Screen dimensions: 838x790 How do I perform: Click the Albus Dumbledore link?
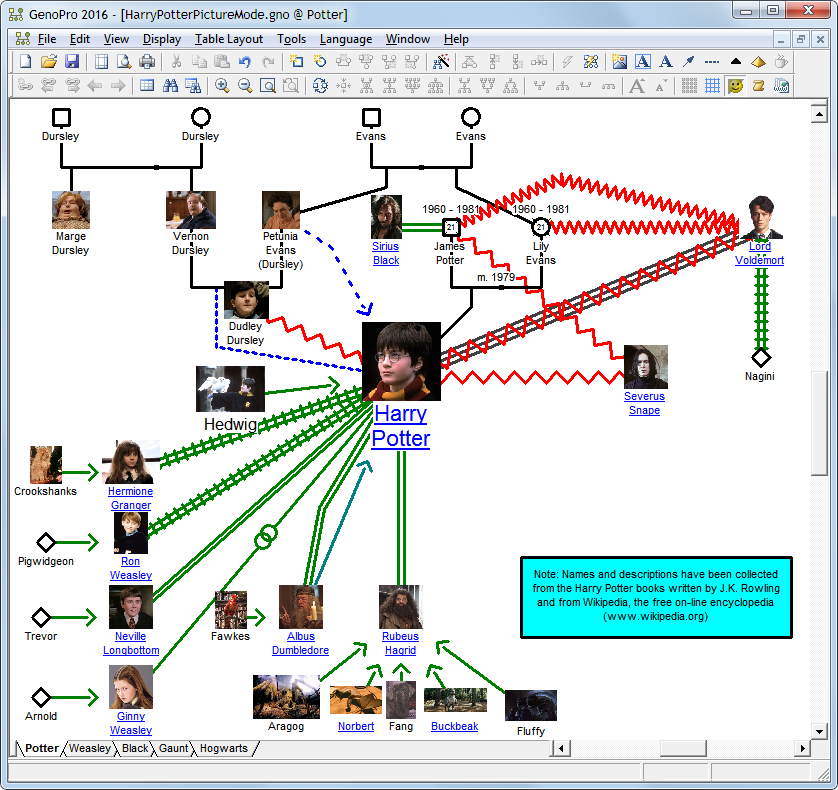pyautogui.click(x=300, y=644)
